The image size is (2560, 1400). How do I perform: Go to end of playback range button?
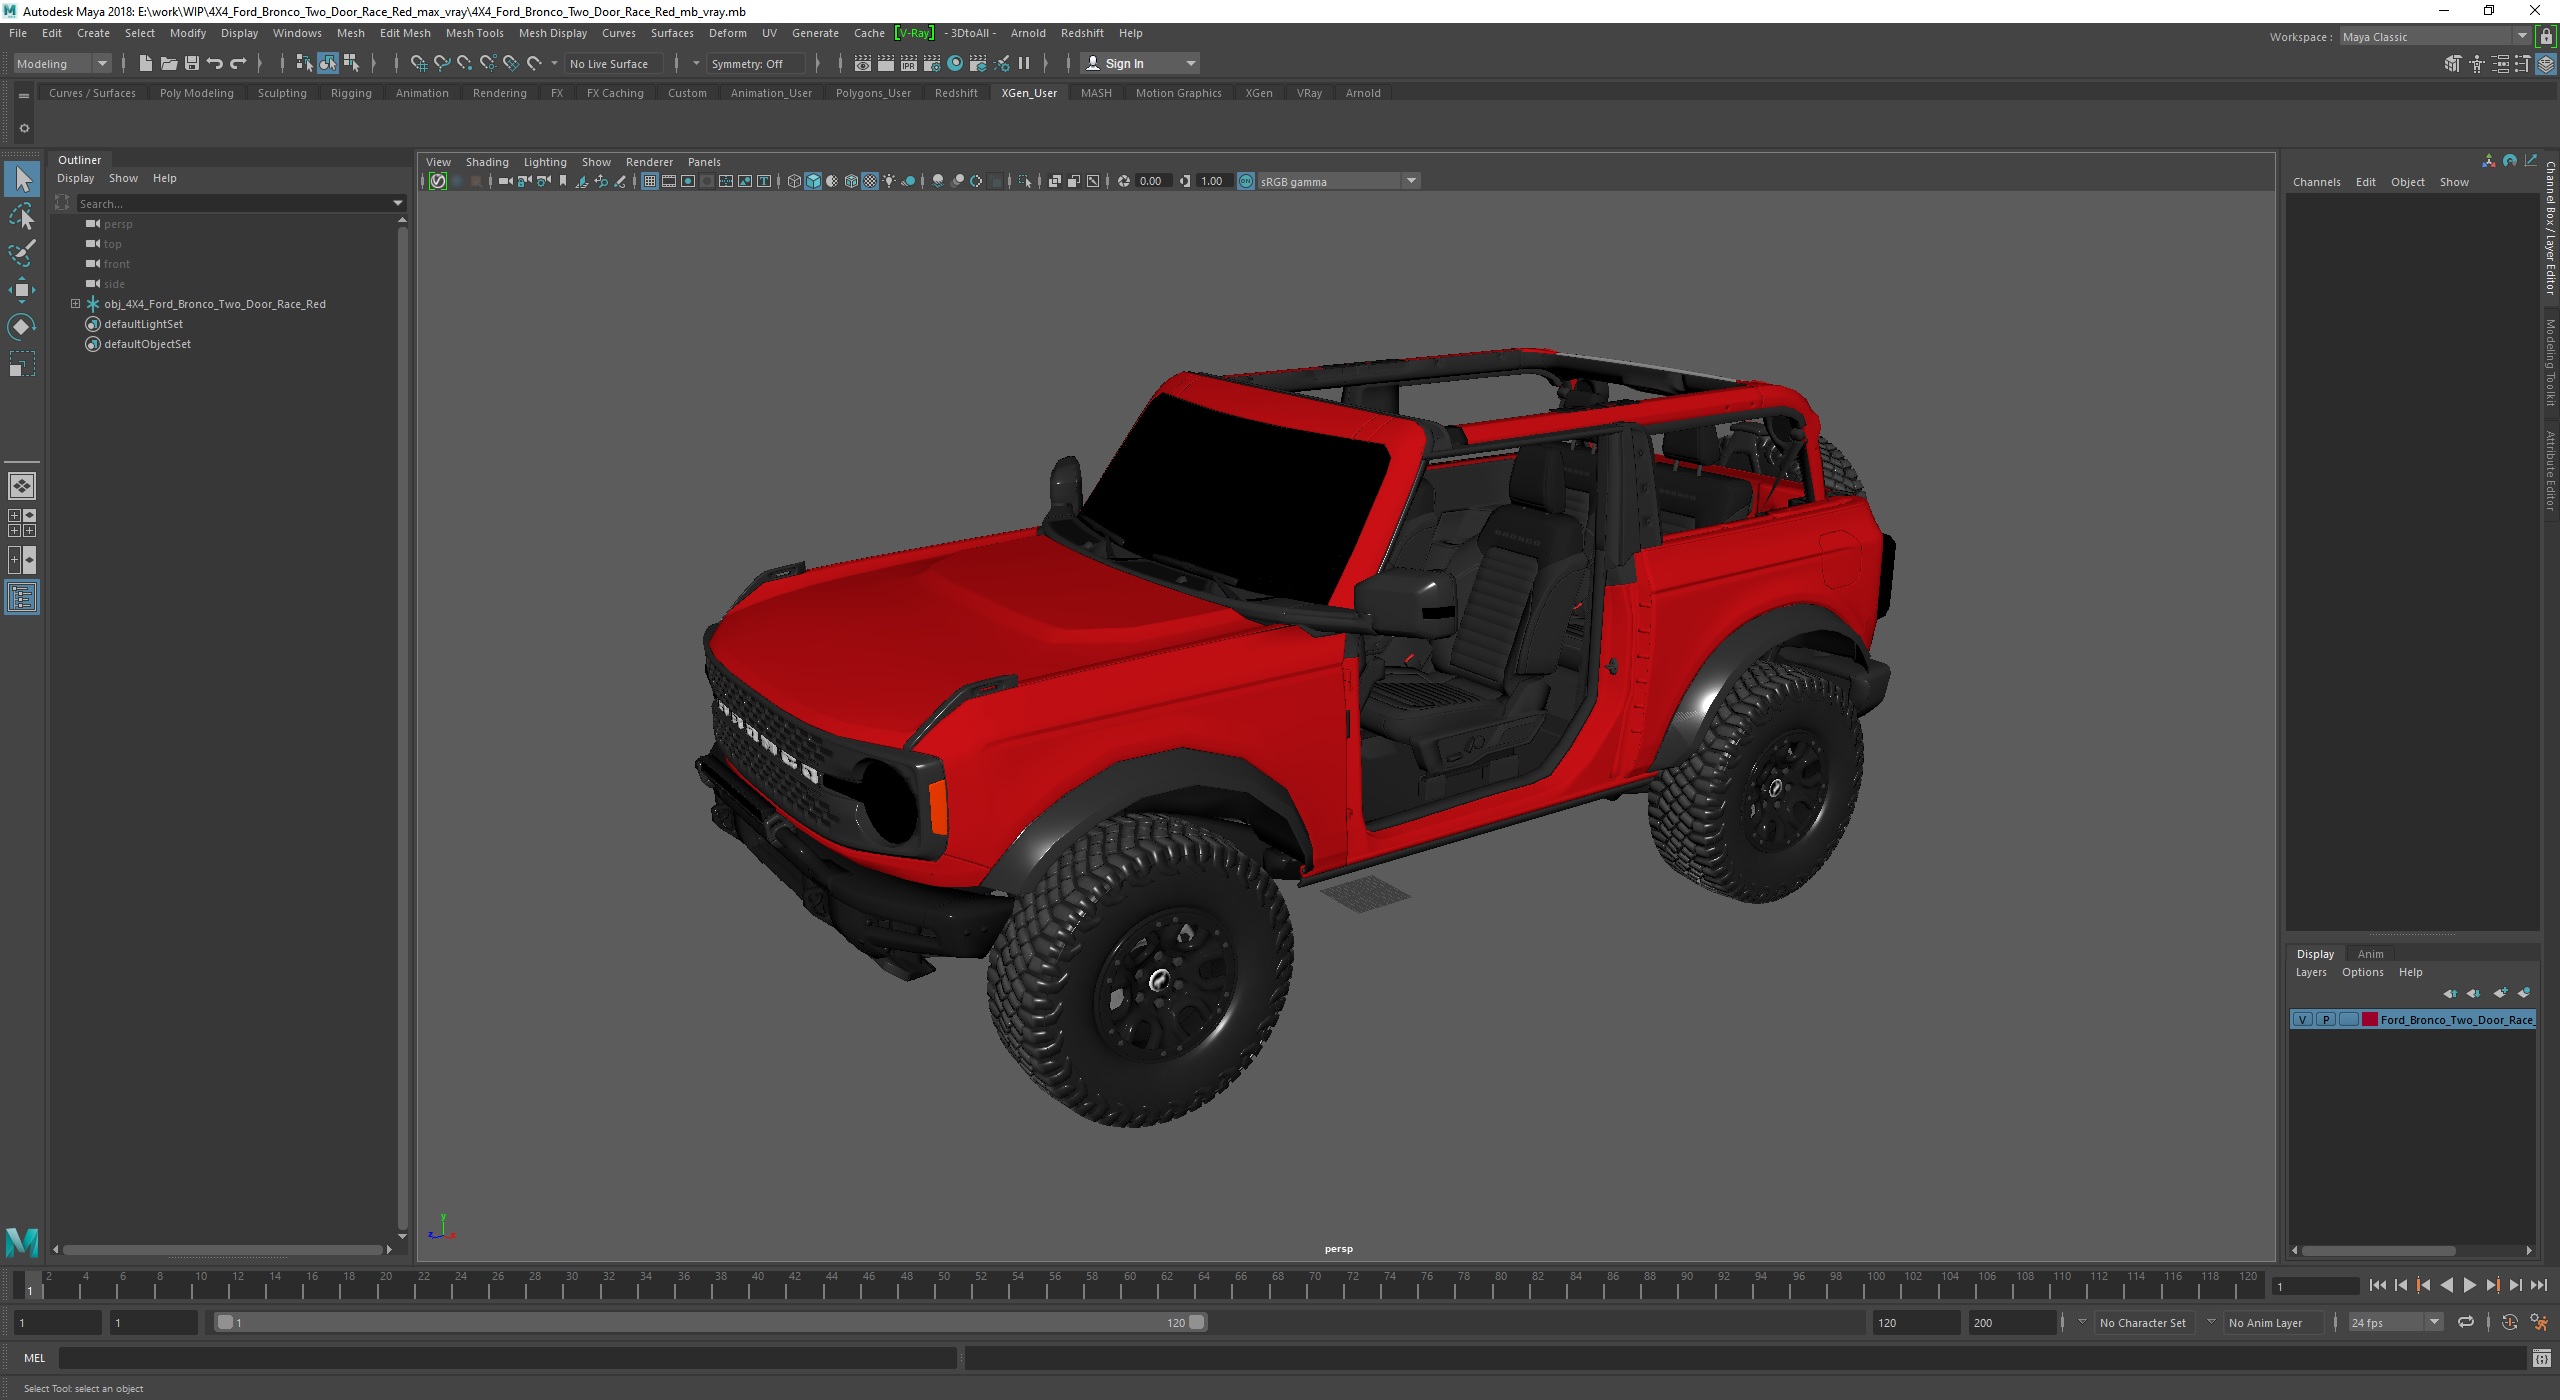coord(2539,1285)
